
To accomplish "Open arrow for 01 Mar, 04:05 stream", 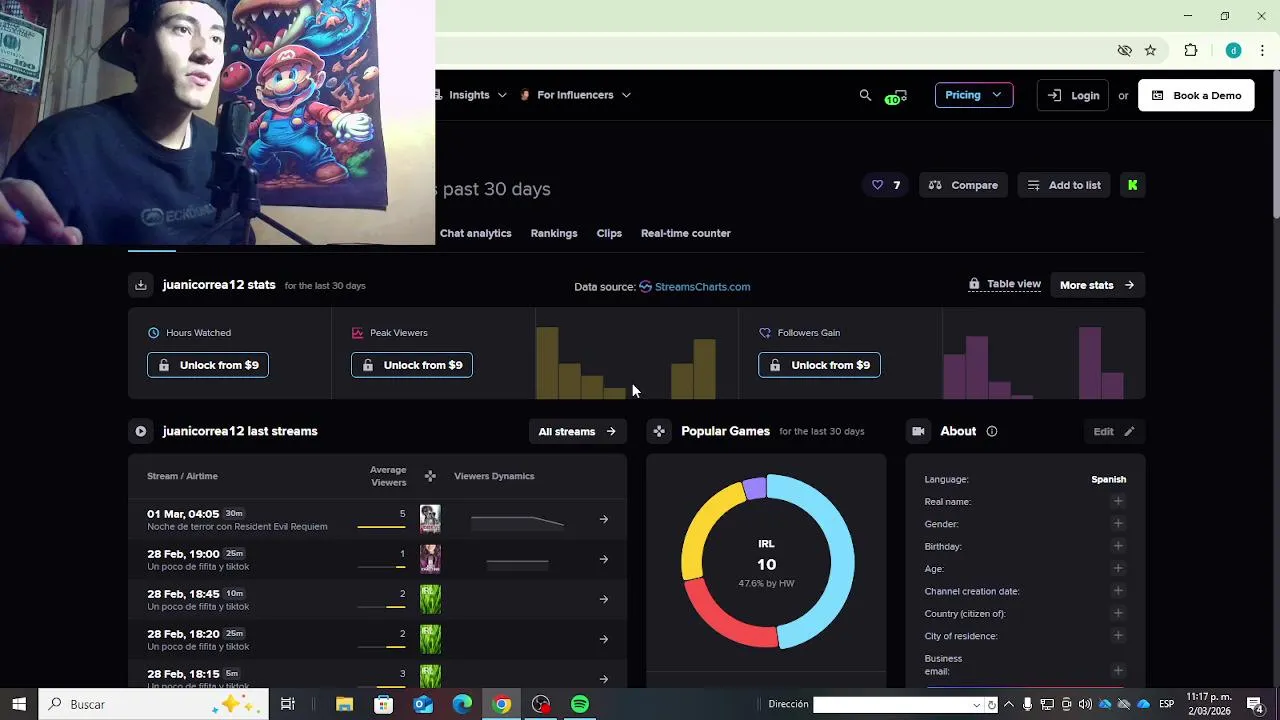I will (603, 519).
